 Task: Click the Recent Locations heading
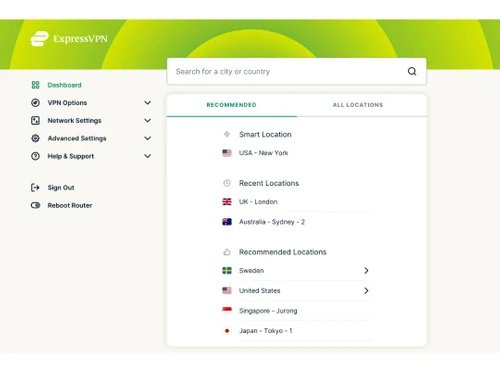[x=269, y=183]
